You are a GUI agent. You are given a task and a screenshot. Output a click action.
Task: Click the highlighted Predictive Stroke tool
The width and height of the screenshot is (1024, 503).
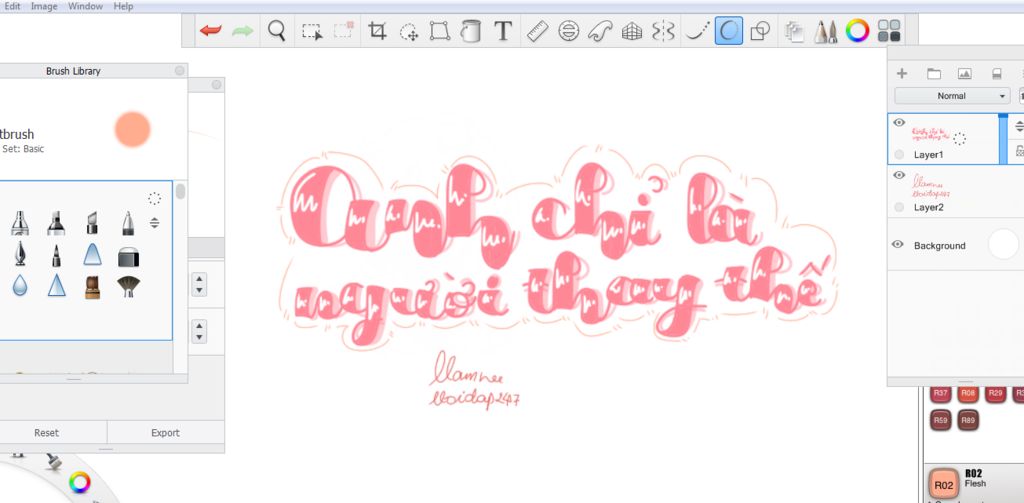[x=729, y=31]
